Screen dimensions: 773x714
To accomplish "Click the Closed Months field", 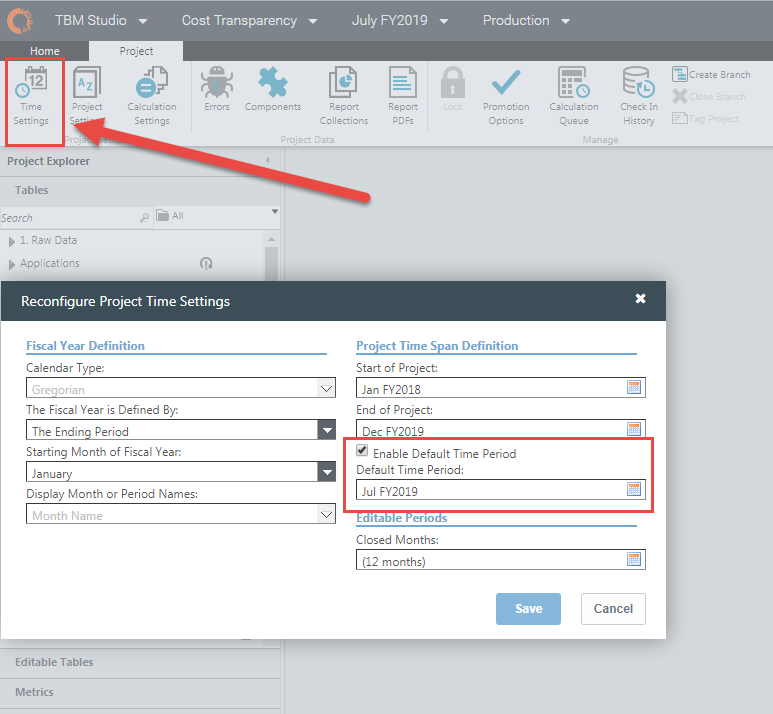I will [x=500, y=560].
